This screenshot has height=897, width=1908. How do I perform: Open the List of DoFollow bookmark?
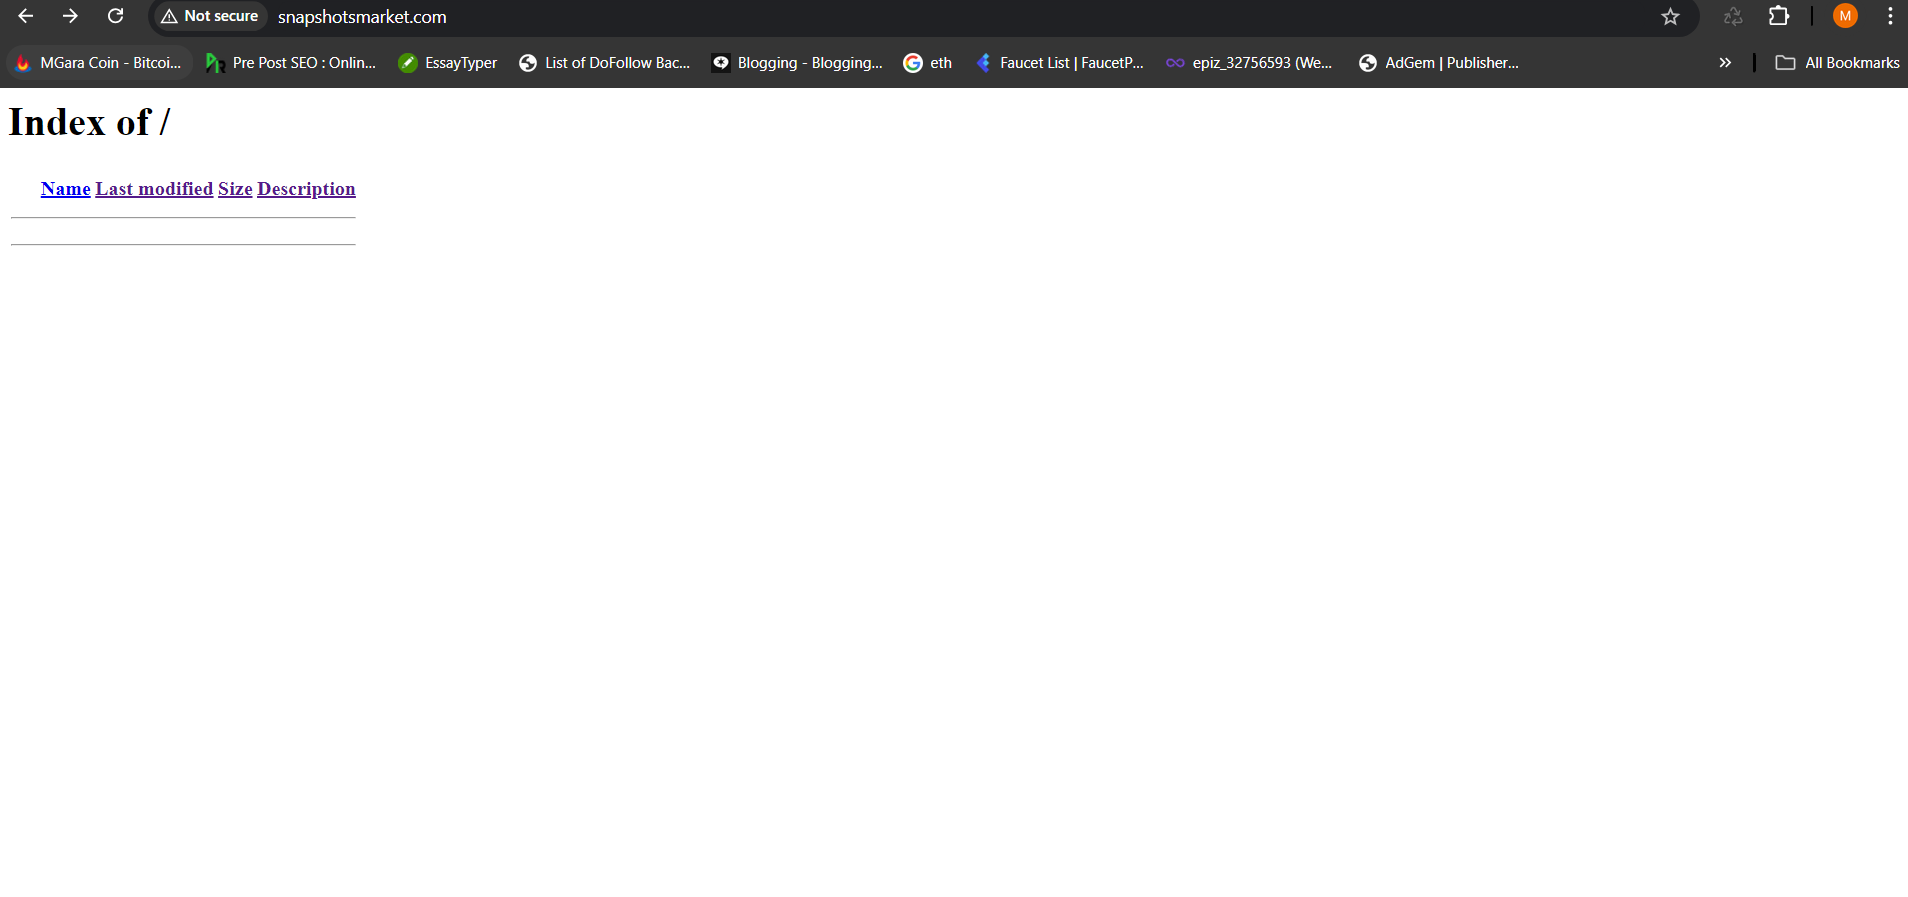[x=605, y=63]
